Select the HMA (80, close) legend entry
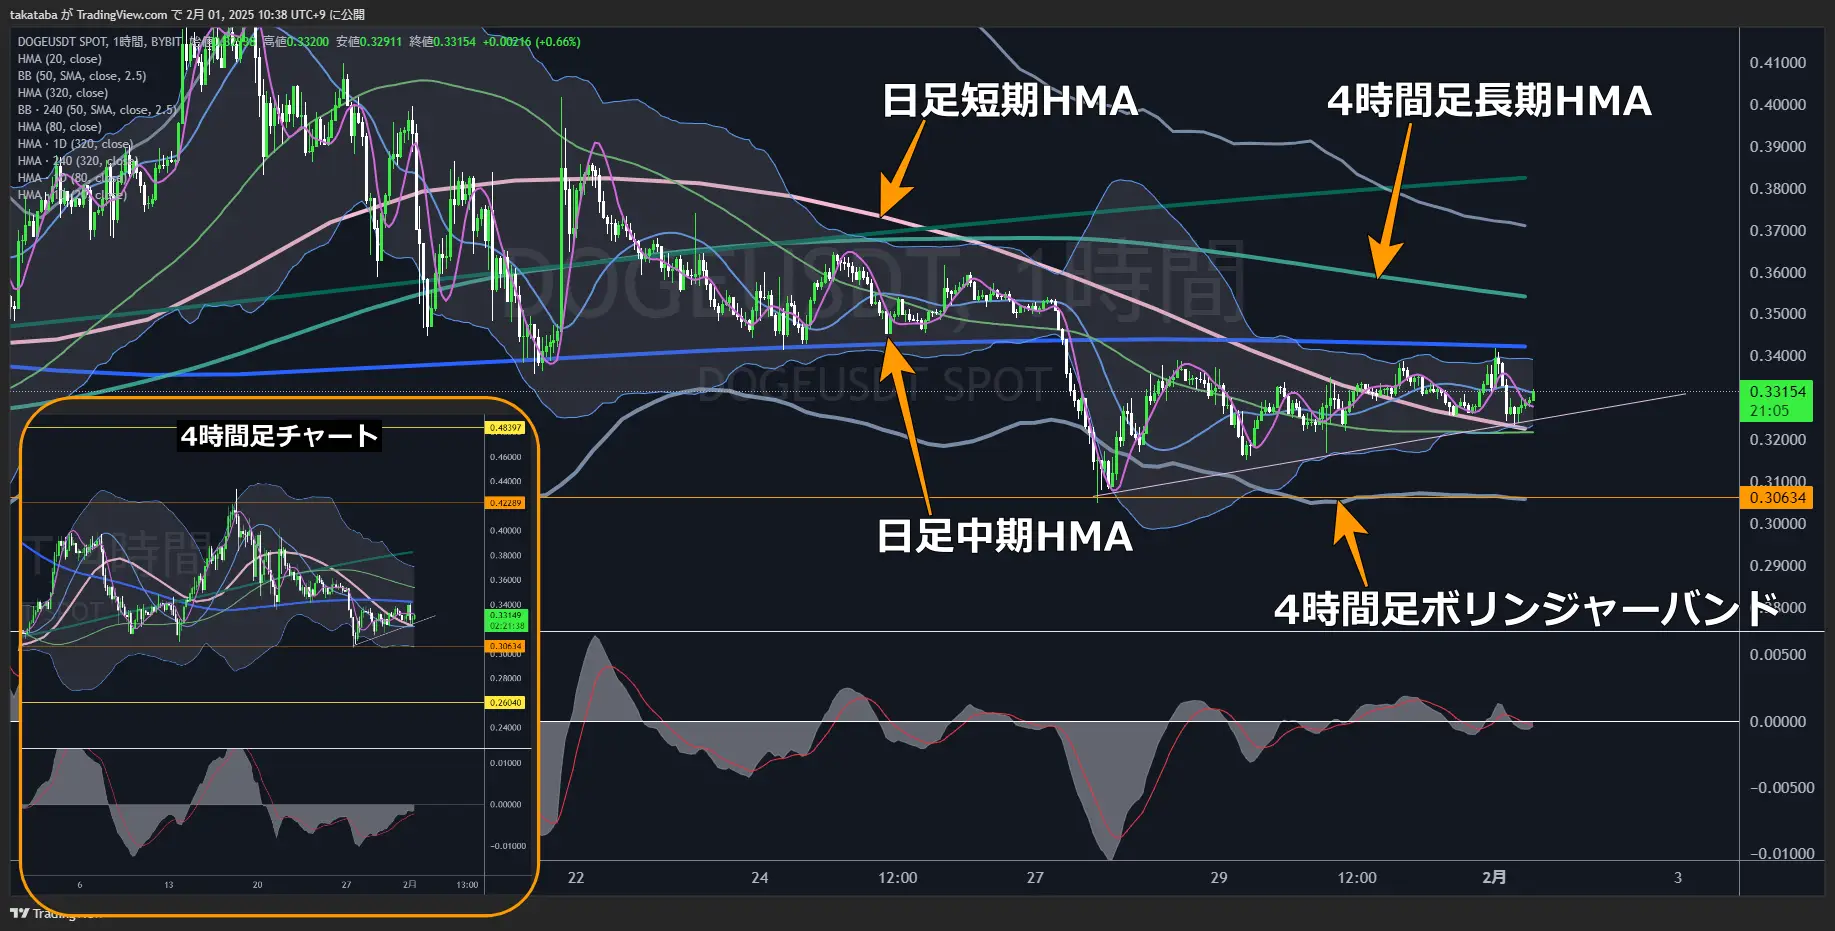The image size is (1835, 931). 60,127
